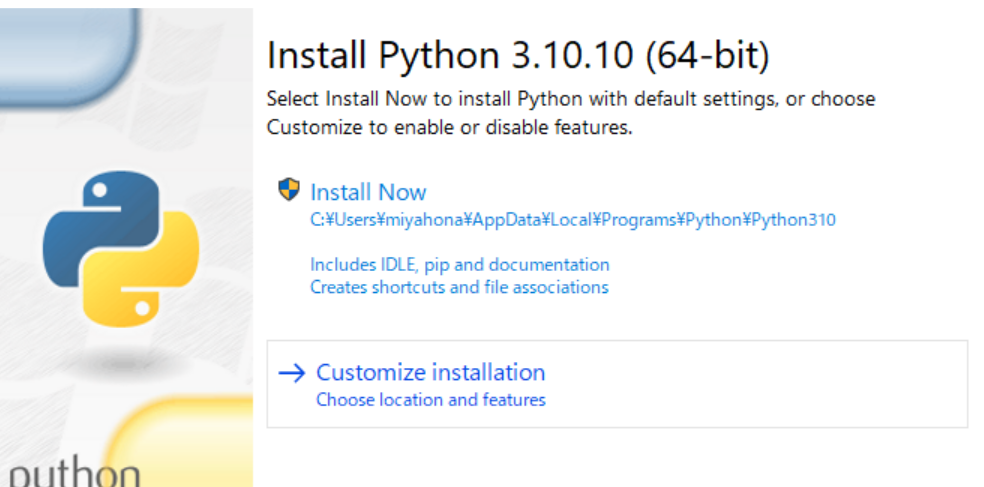Click the arrow icon beside Customize installation

coord(292,373)
